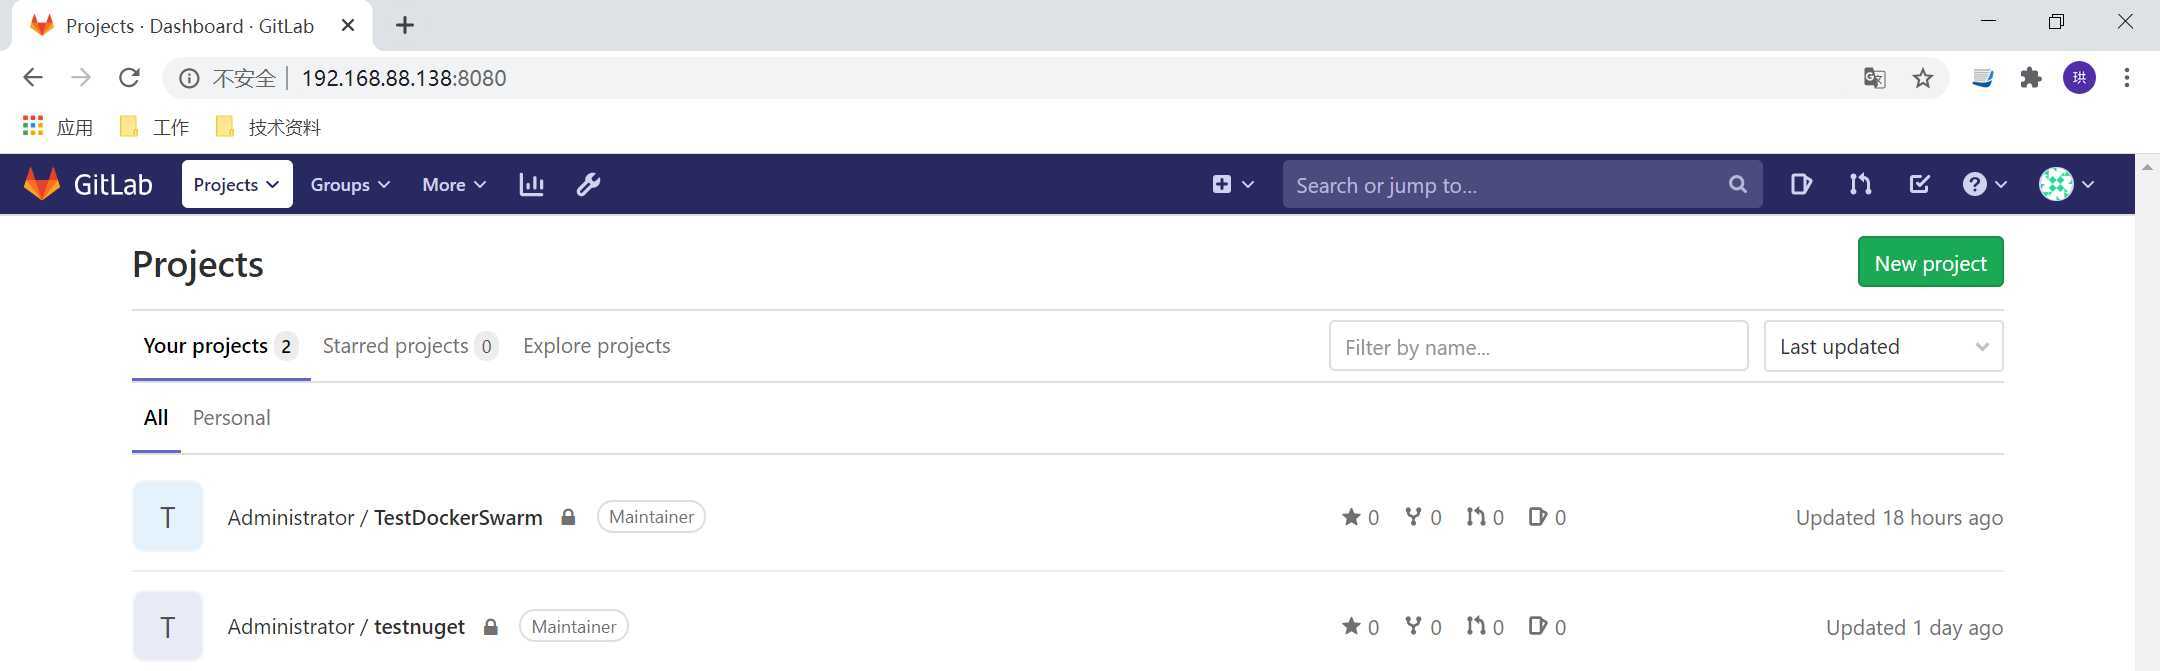Click the translate page icon
This screenshot has width=2160, height=671.
pos(1874,78)
